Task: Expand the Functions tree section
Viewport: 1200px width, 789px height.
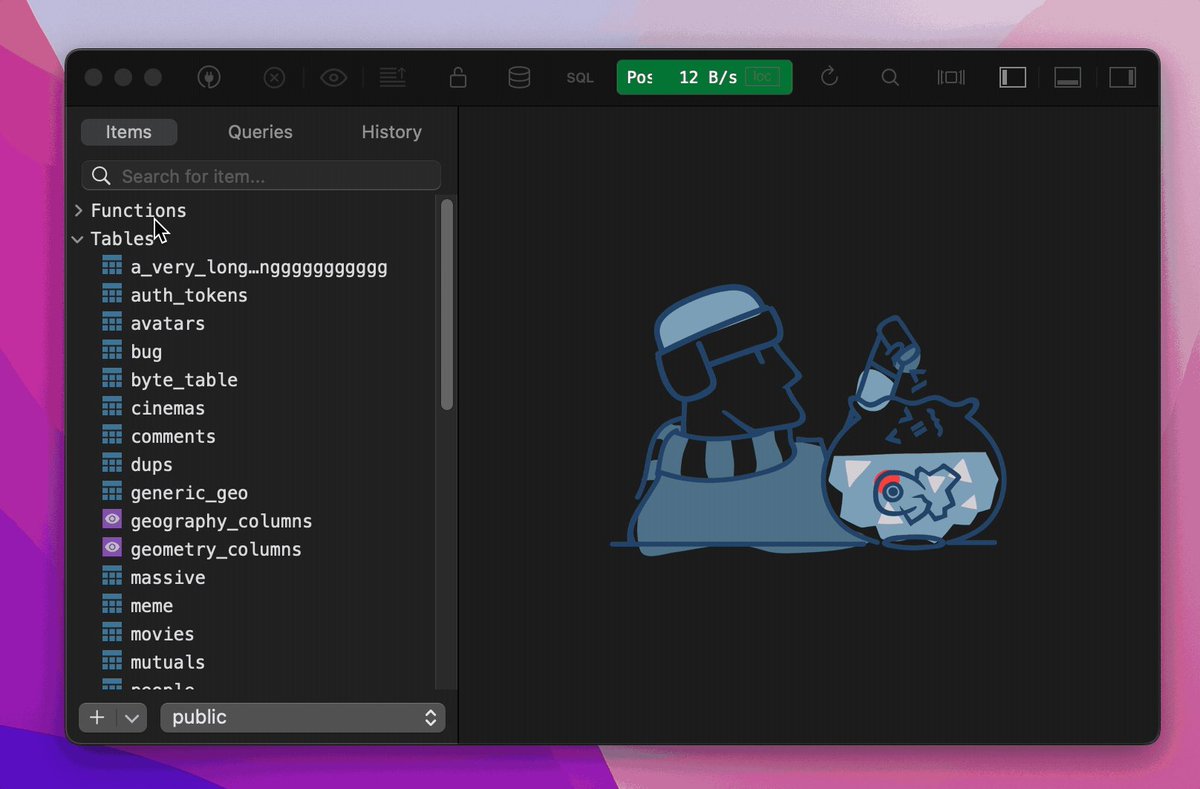Action: coord(79,211)
